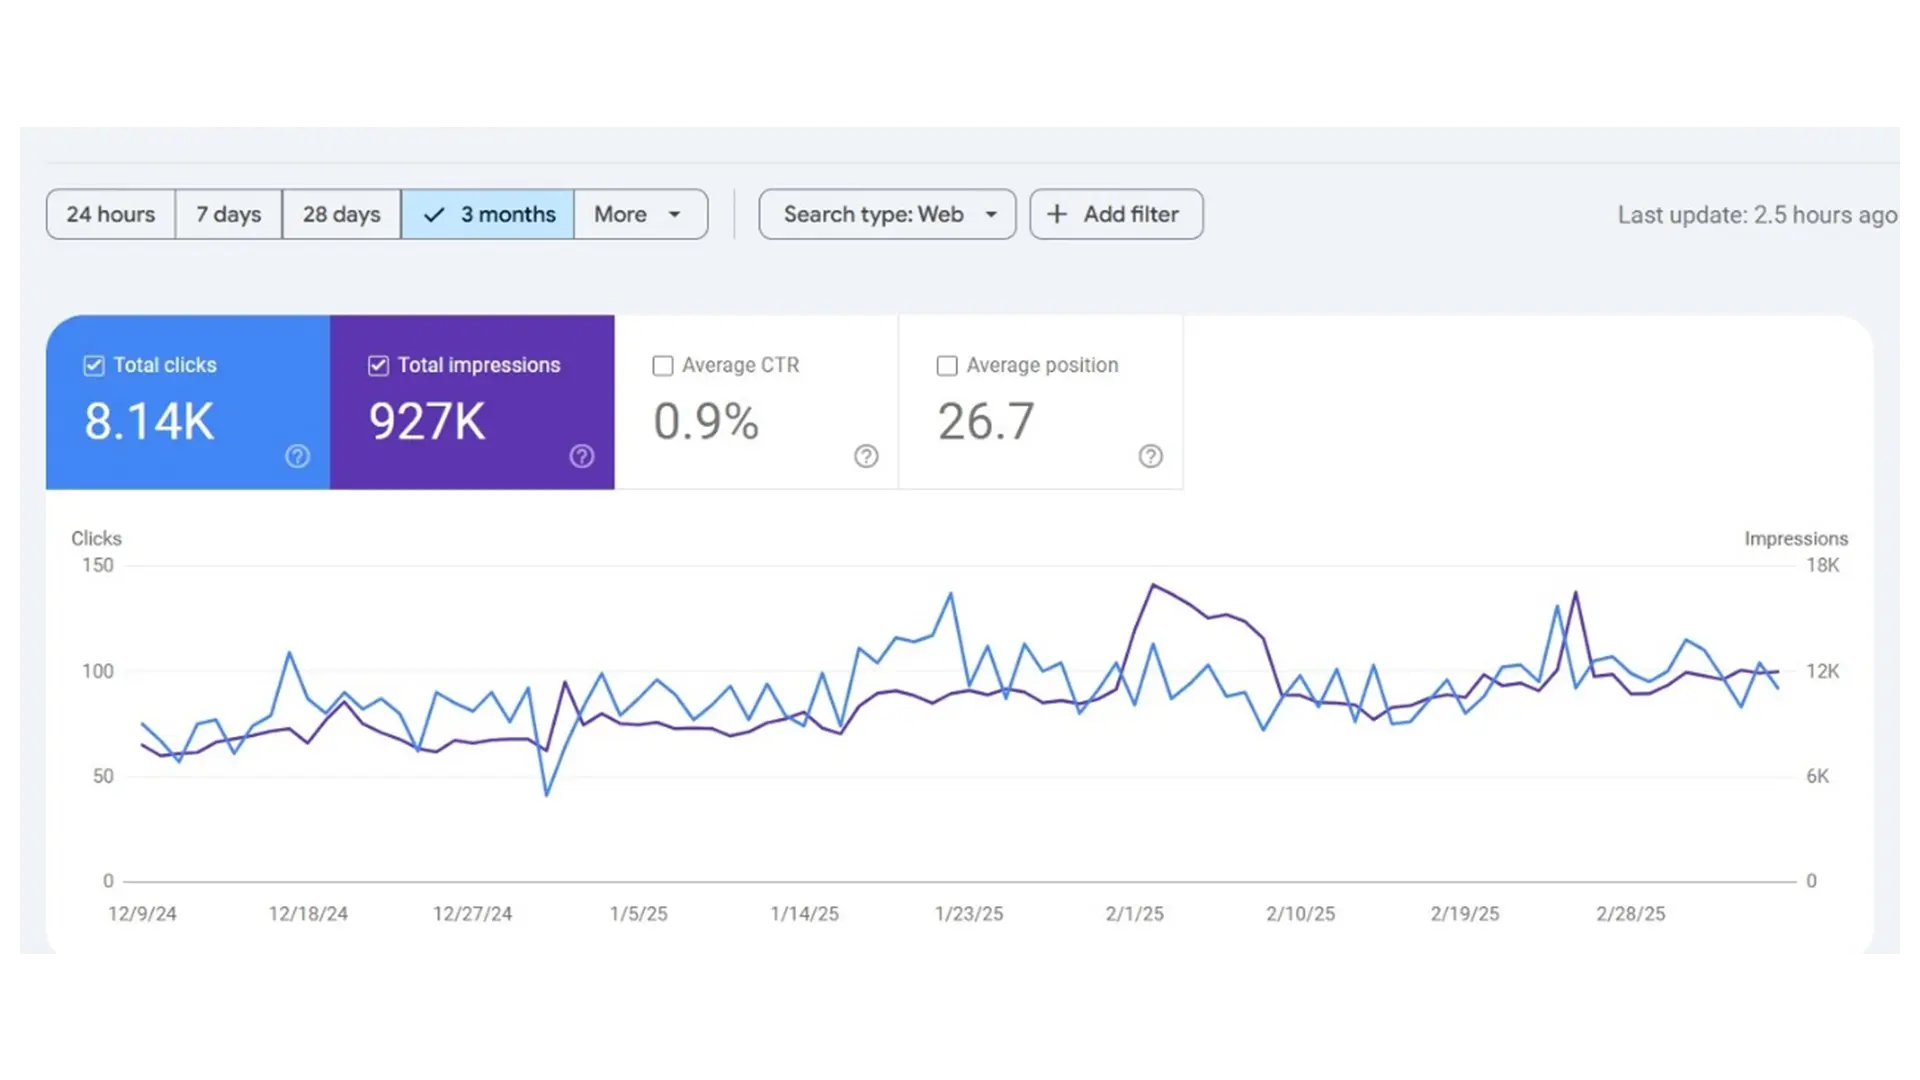Click the clicks dip before 1/5/25
Screen dimensions: 1920x1080
pos(546,795)
